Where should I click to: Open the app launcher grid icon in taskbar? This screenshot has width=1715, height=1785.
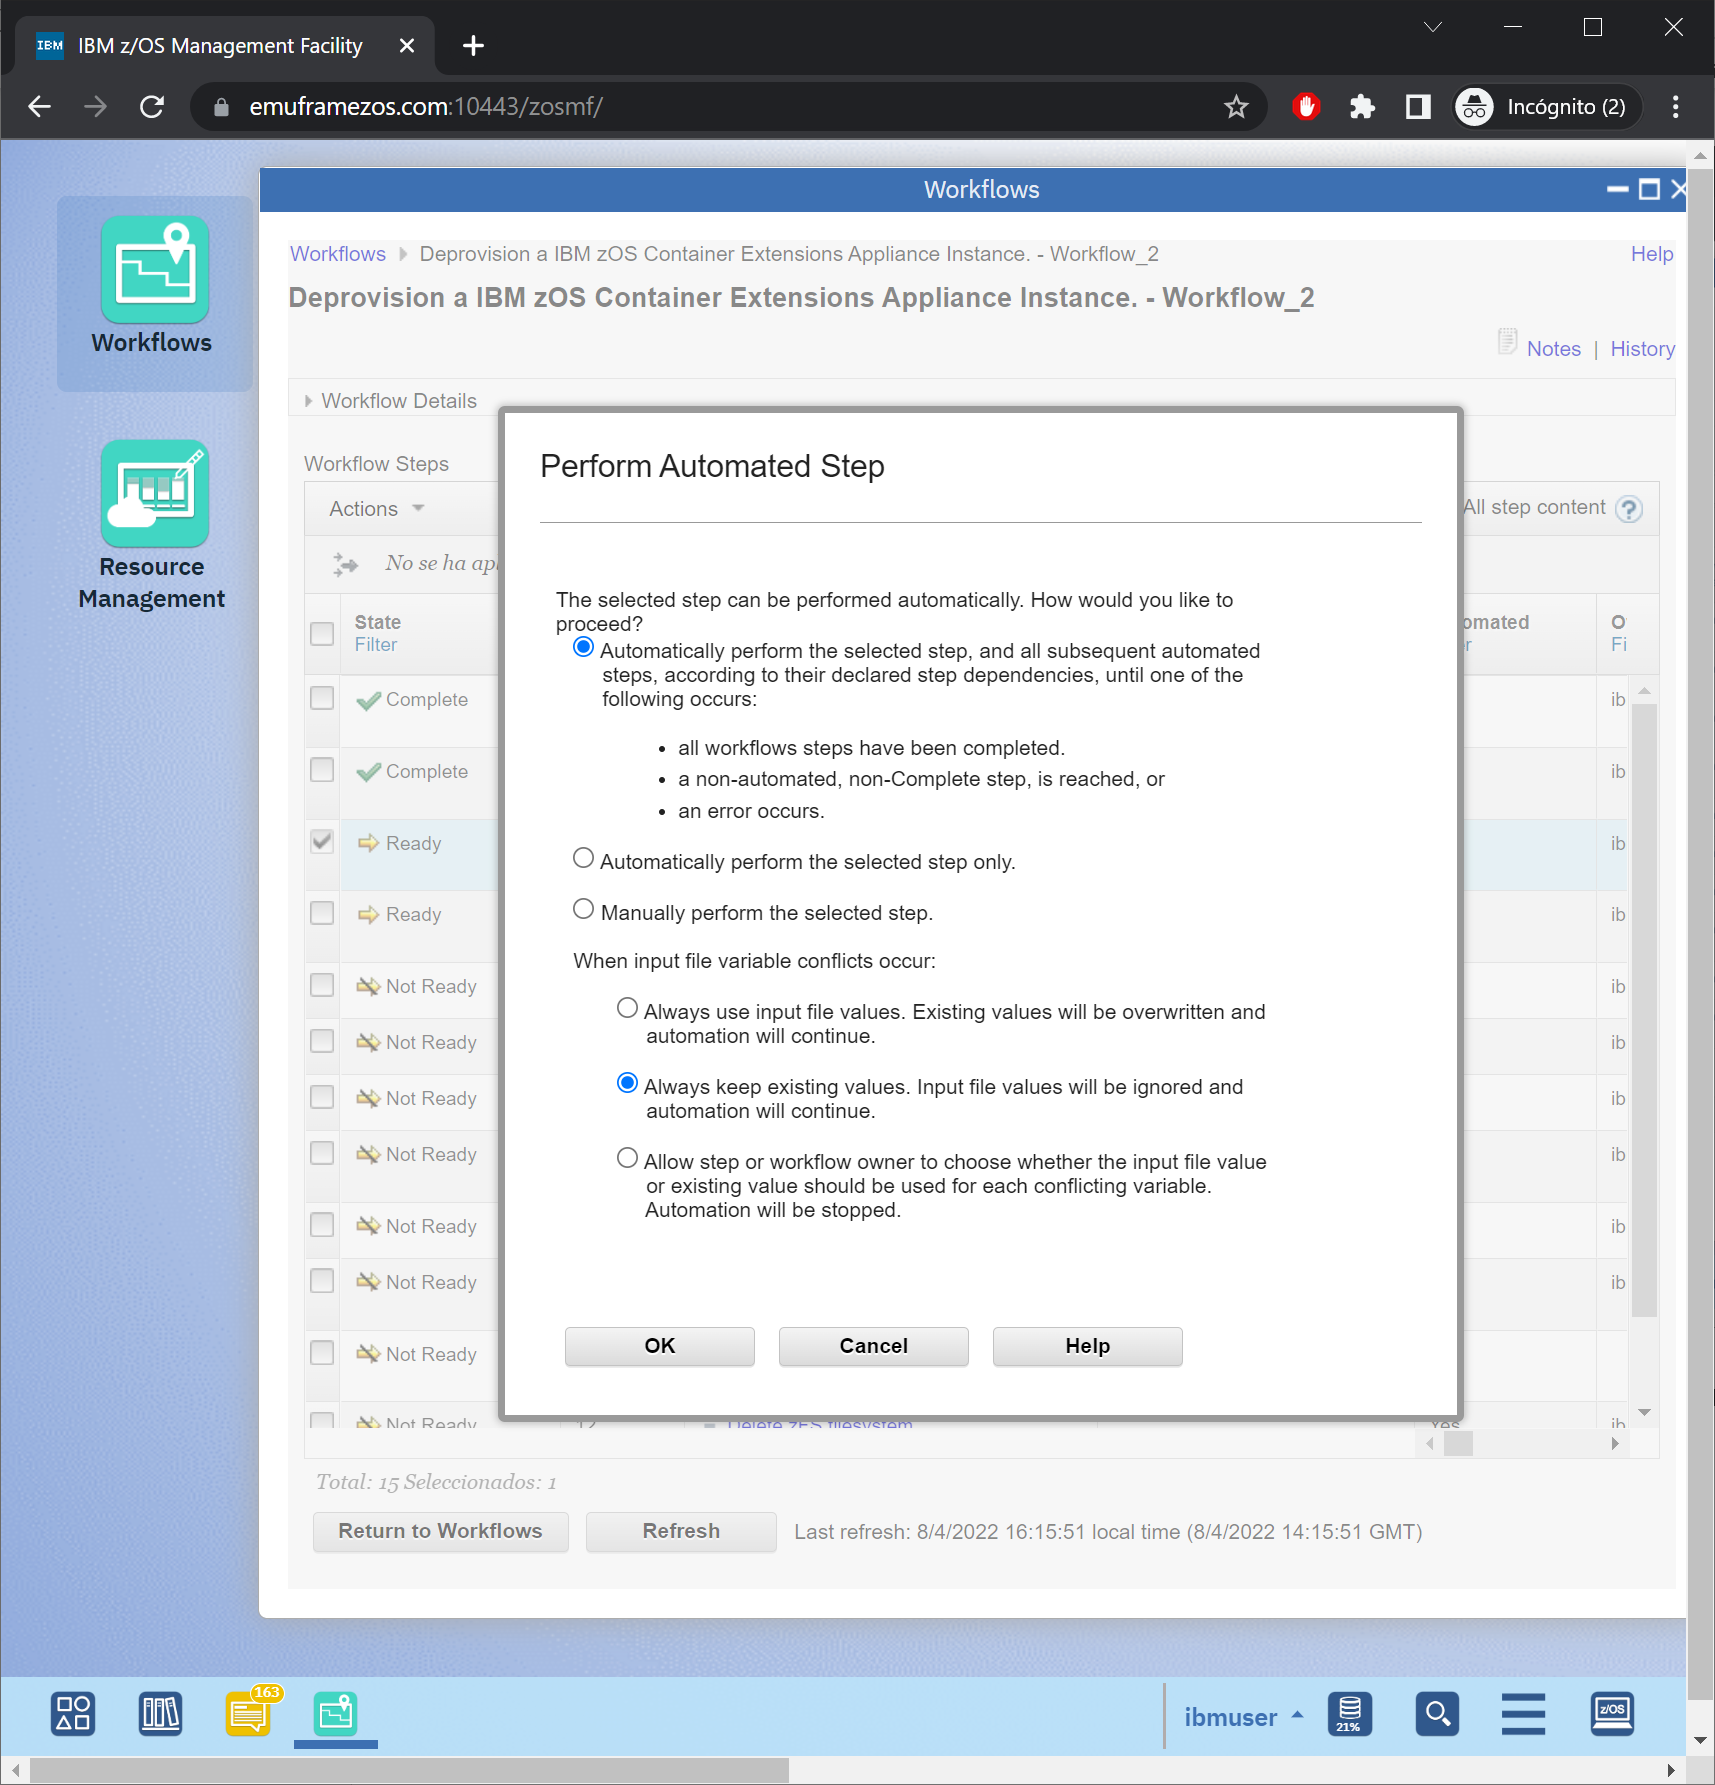coord(73,1713)
